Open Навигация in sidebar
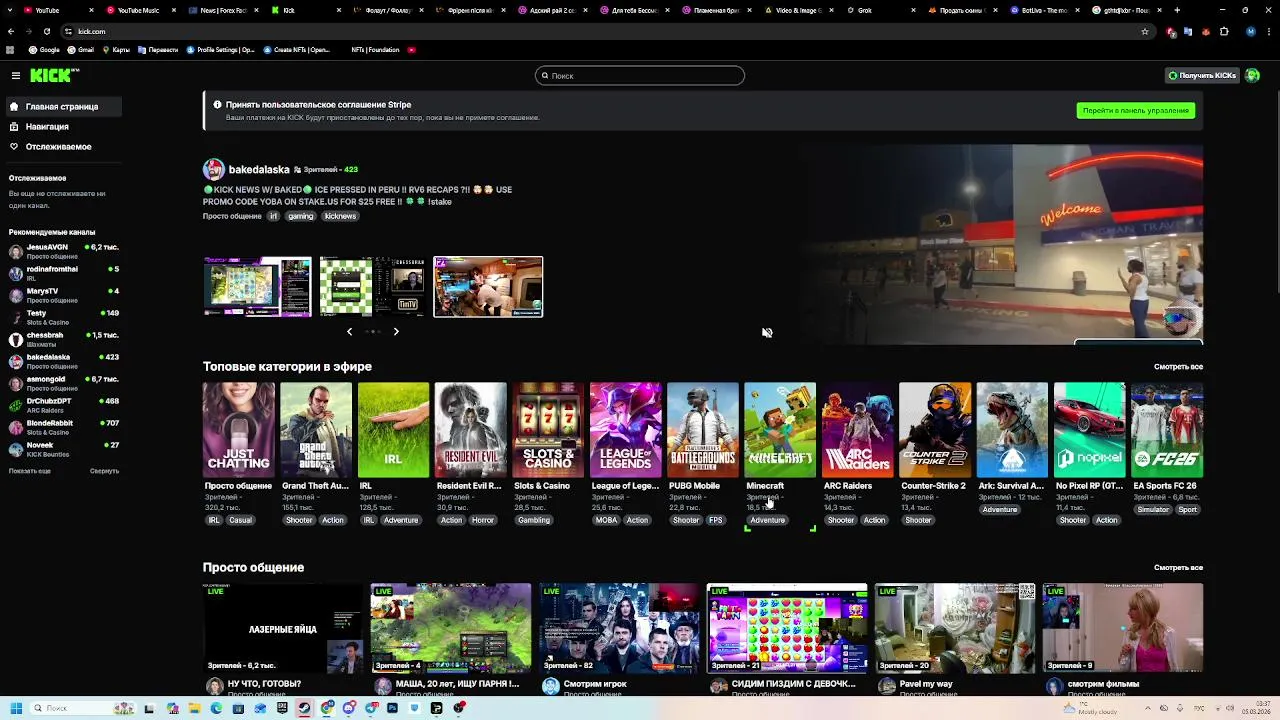Viewport: 1280px width, 720px height. 47,127
